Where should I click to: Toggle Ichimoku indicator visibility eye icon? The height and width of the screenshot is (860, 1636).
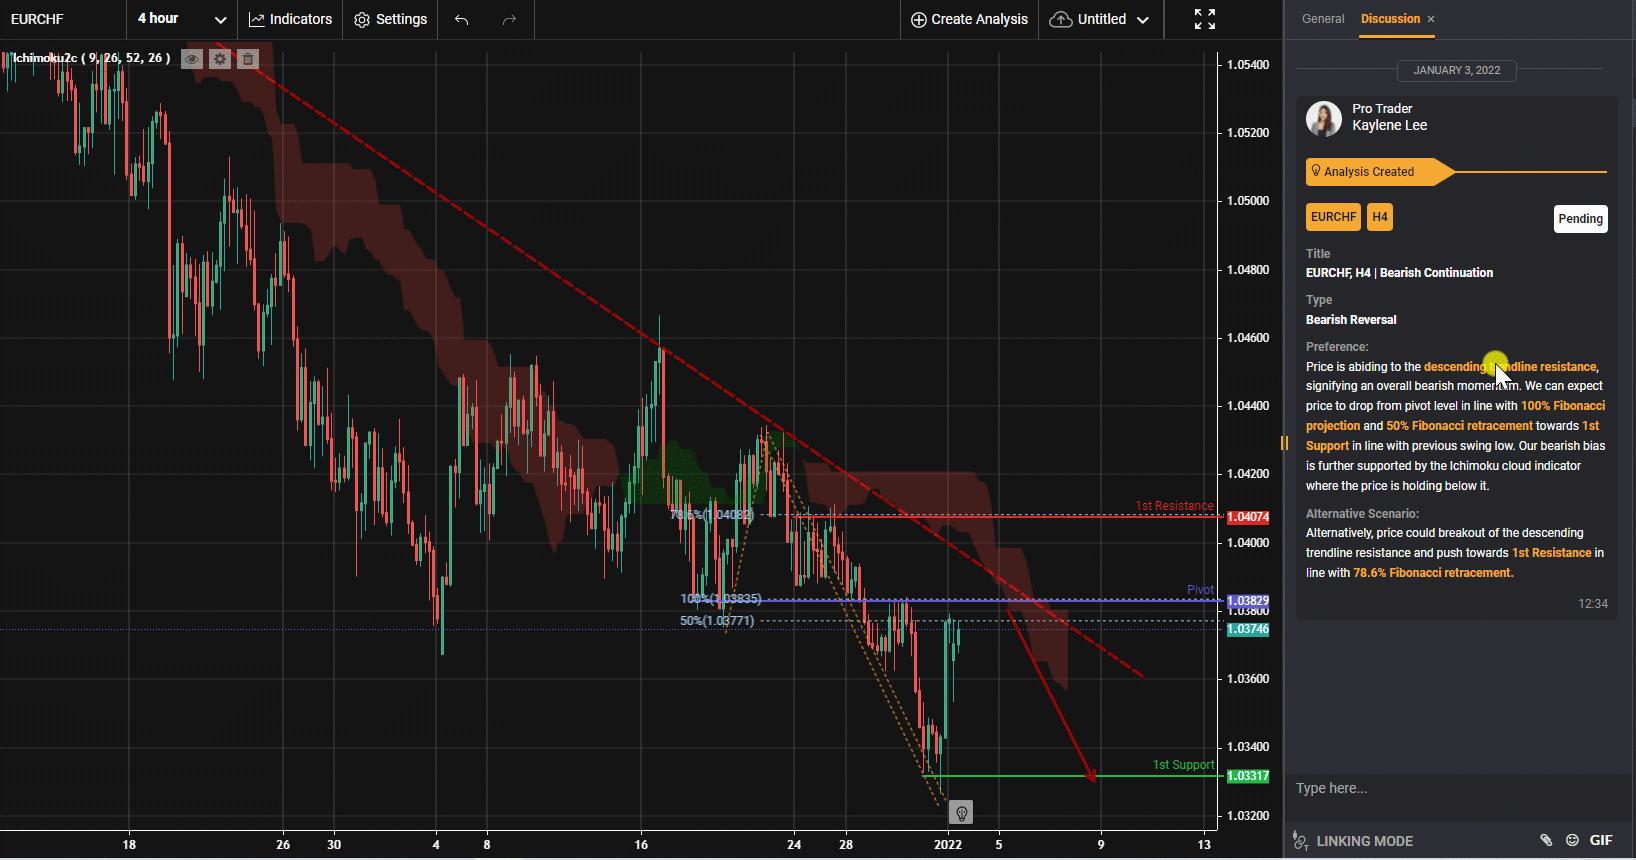pos(192,59)
